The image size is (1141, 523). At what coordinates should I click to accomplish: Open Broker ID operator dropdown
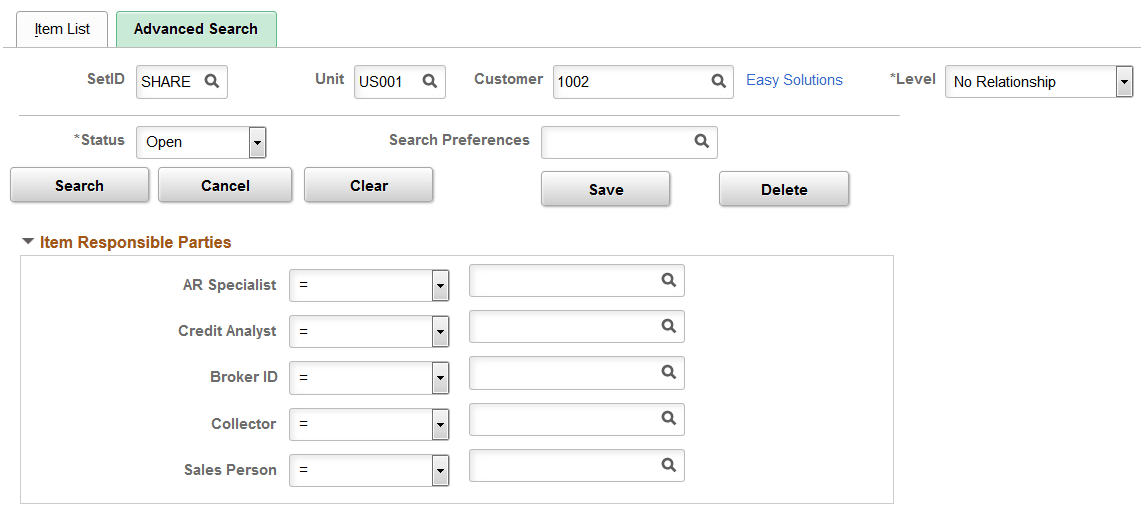pyautogui.click(x=369, y=378)
